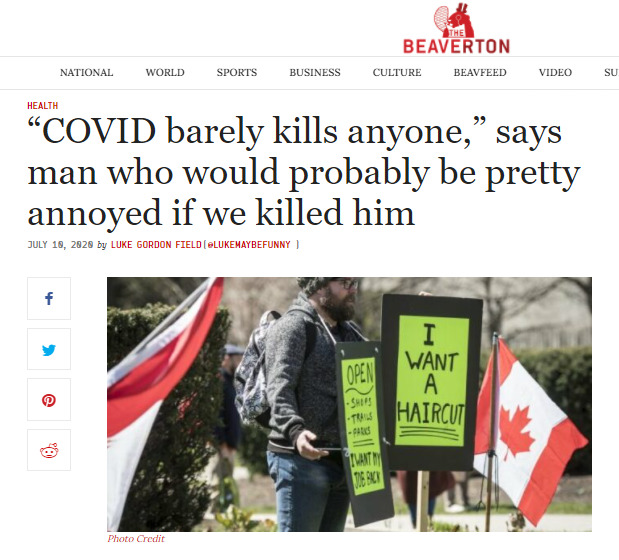619x560 pixels.
Task: Open the Business section
Action: coord(315,73)
